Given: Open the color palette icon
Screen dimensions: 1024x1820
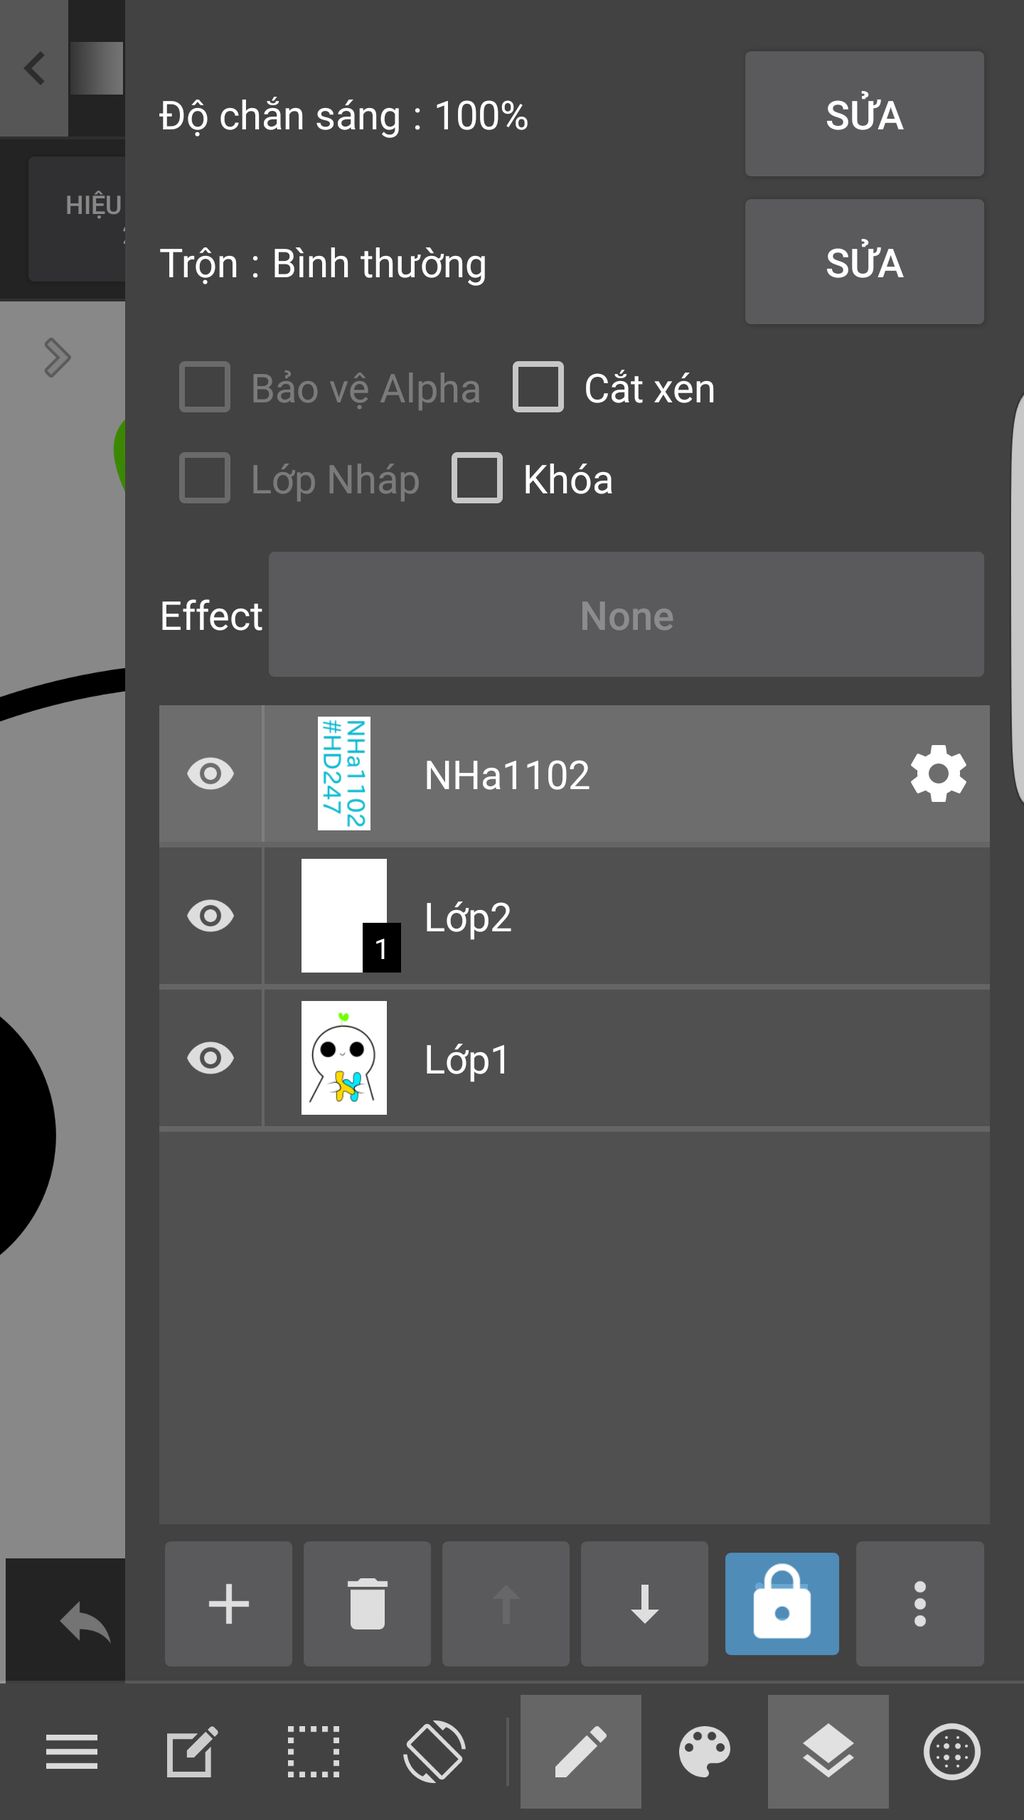Looking at the screenshot, I should click(x=704, y=1752).
